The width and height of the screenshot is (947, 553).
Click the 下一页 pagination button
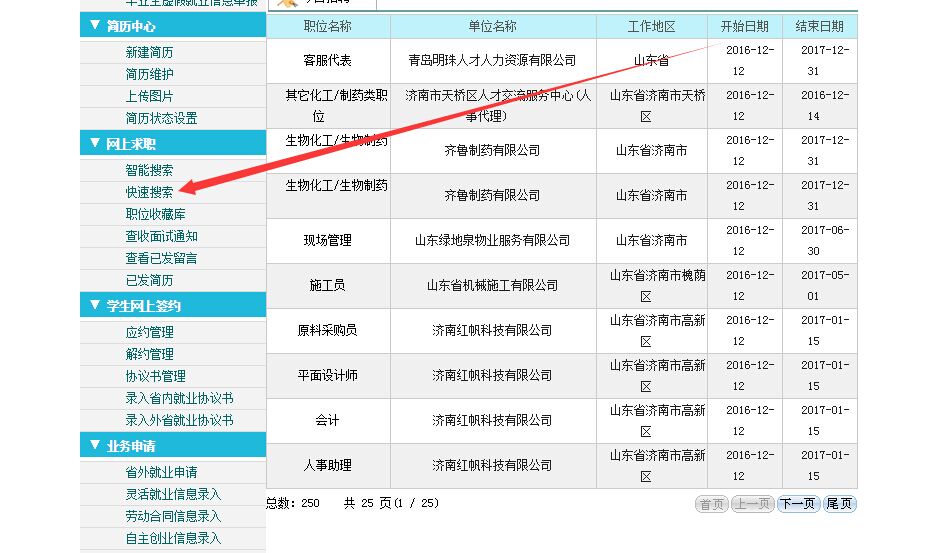pos(798,503)
